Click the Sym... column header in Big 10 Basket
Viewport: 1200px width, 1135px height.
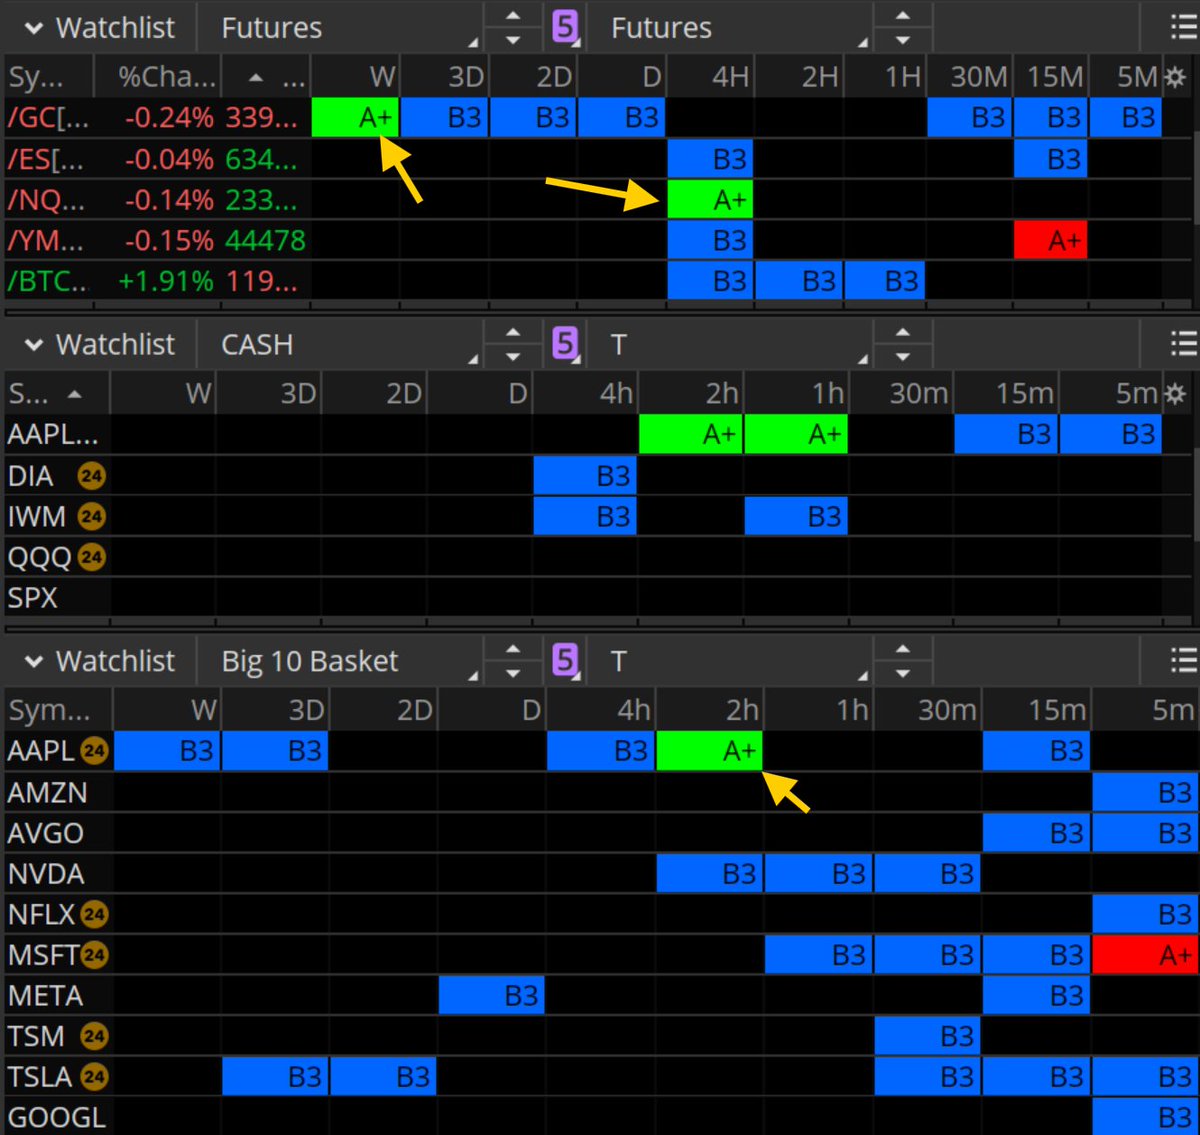point(58,710)
